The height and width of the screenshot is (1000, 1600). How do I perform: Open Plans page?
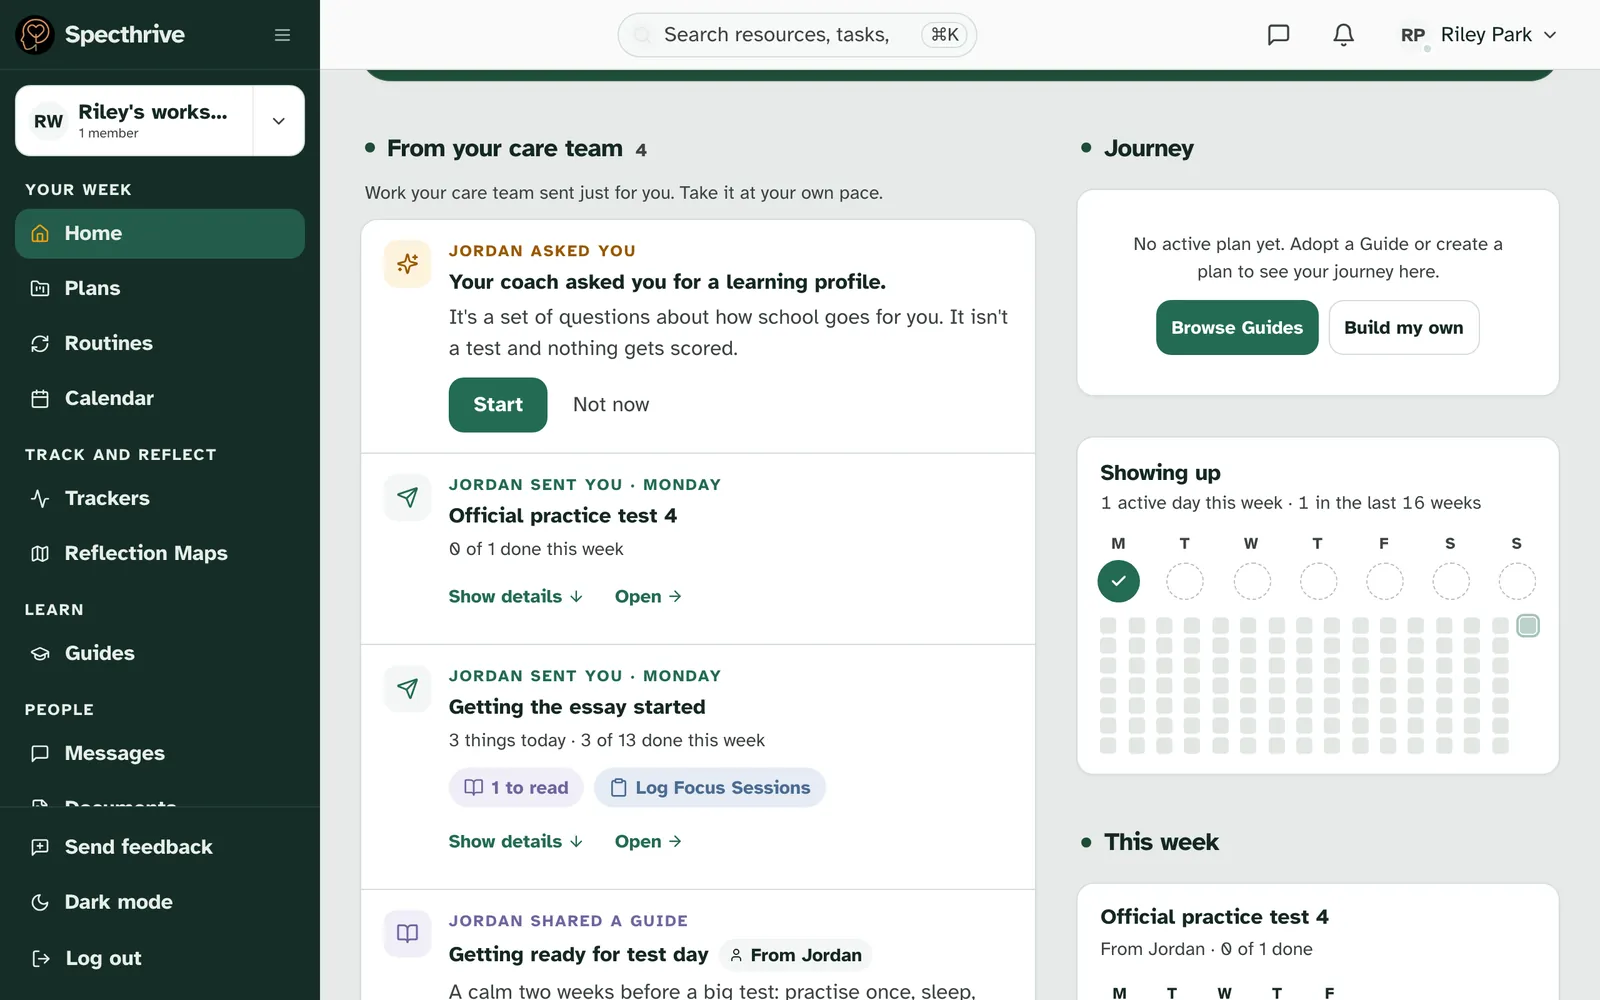tap(160, 288)
